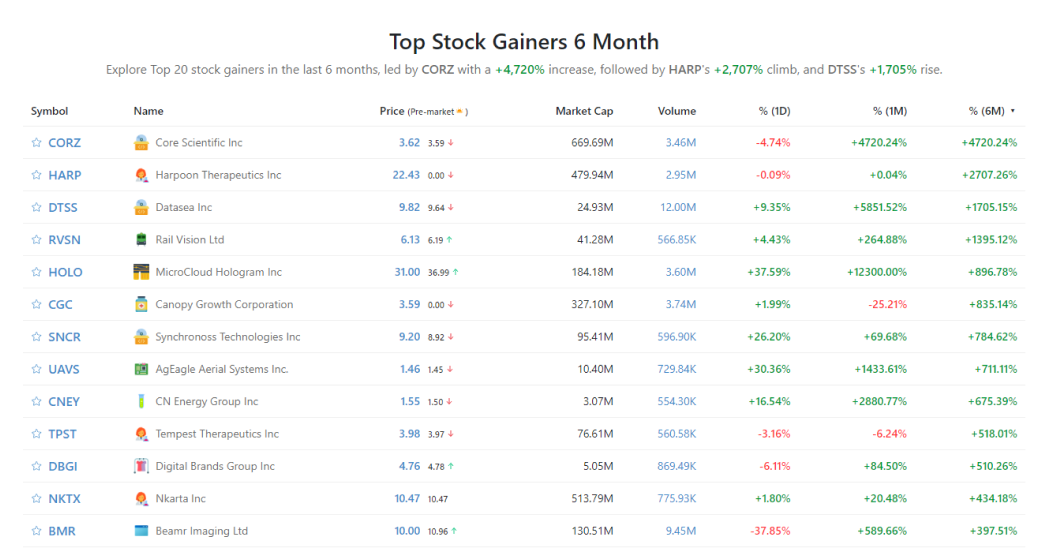Open the % (6M) sort dropdown arrow
Viewport: 1050px width, 550px height.
(x=1012, y=111)
